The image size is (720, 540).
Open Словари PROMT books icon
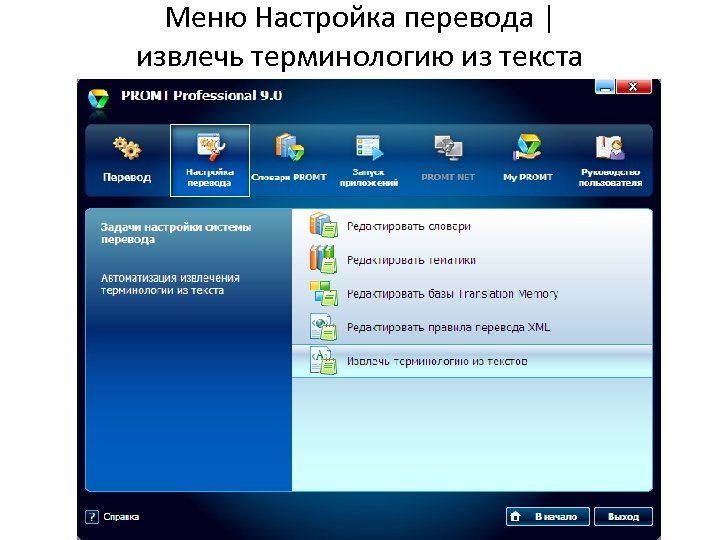pos(289,146)
